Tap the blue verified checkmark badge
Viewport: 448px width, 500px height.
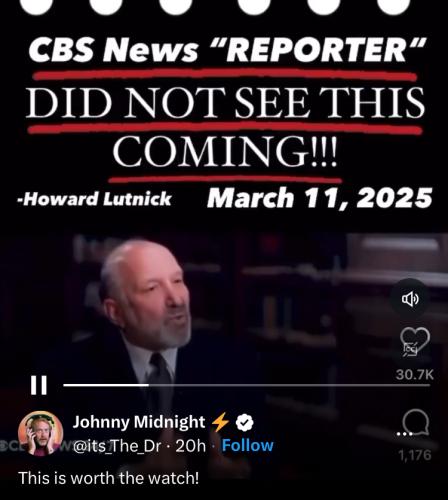(x=245, y=423)
